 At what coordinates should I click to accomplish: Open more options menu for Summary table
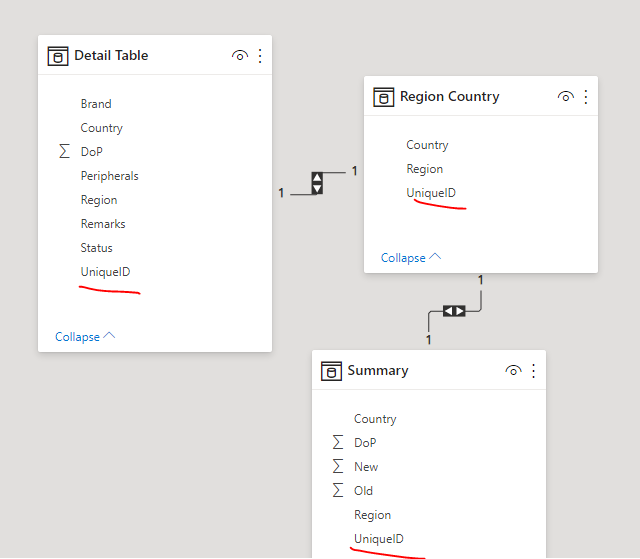(533, 371)
